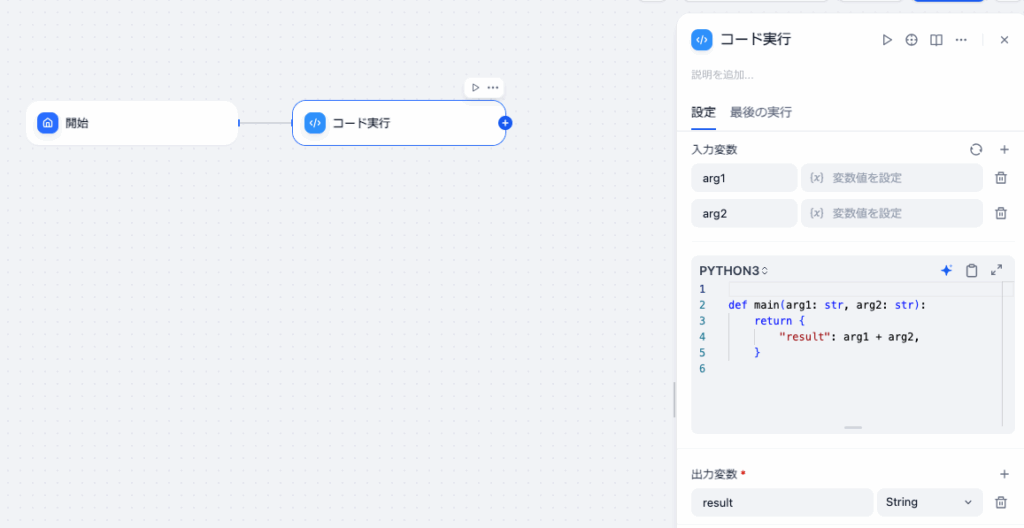This screenshot has width=1024, height=528.
Task: Remove the result output variable
Action: (x=1000, y=502)
